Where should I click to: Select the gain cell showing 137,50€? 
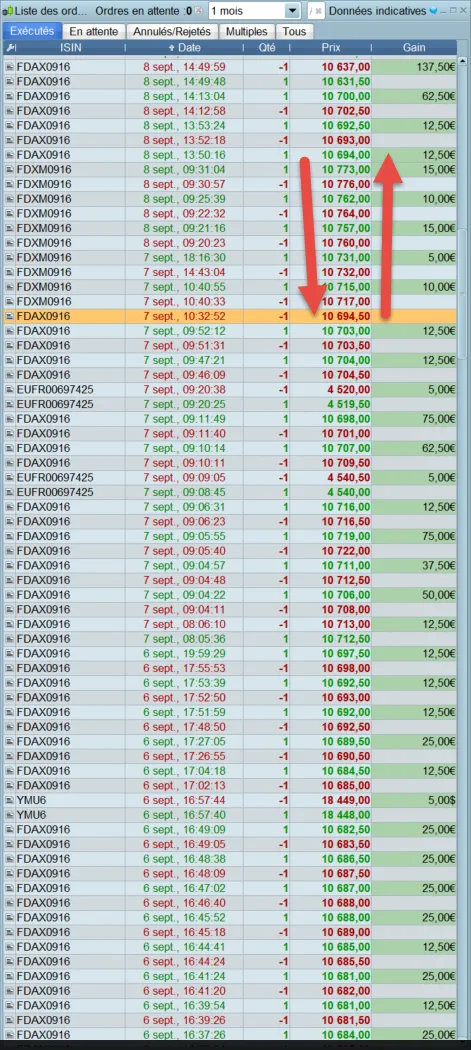point(415,67)
